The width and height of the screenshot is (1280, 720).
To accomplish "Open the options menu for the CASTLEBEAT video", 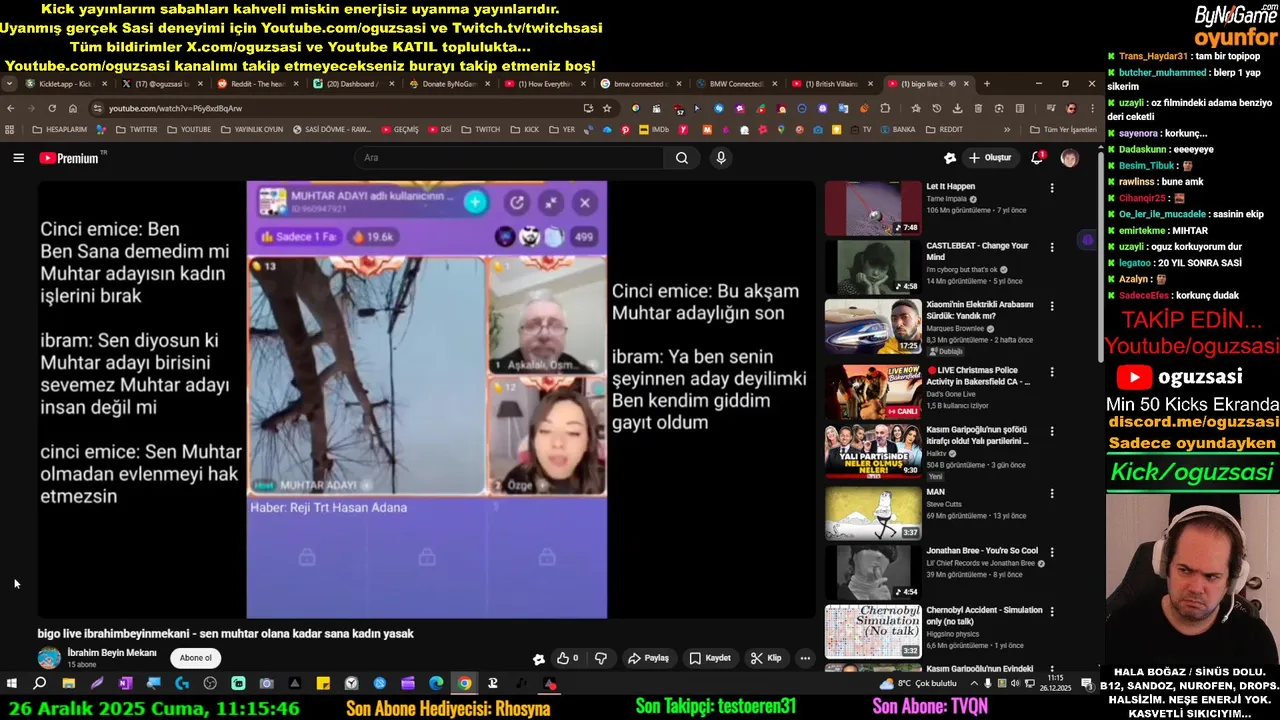I will (x=1051, y=247).
